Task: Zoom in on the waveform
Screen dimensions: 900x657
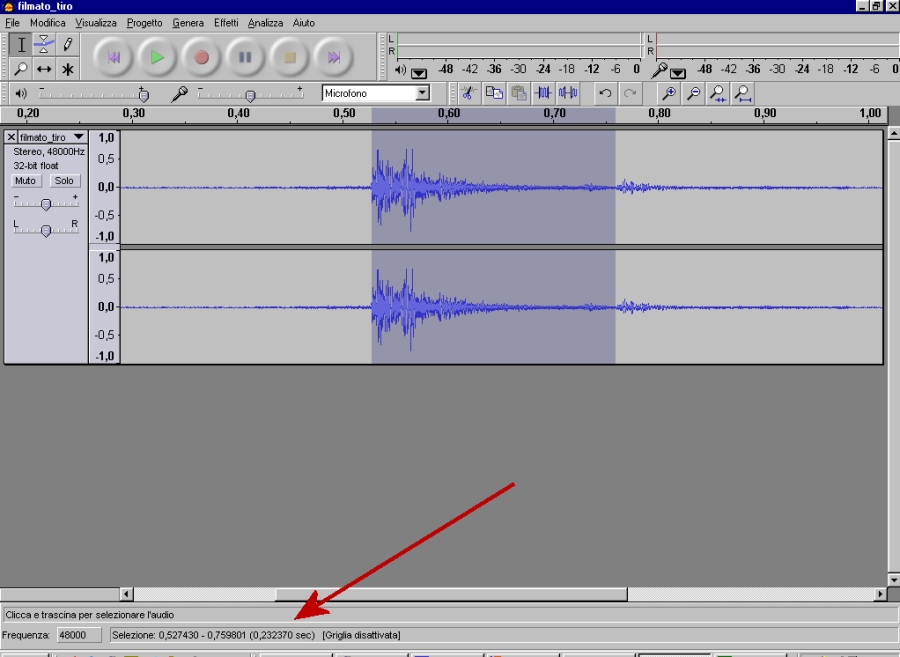Action: pyautogui.click(x=668, y=93)
